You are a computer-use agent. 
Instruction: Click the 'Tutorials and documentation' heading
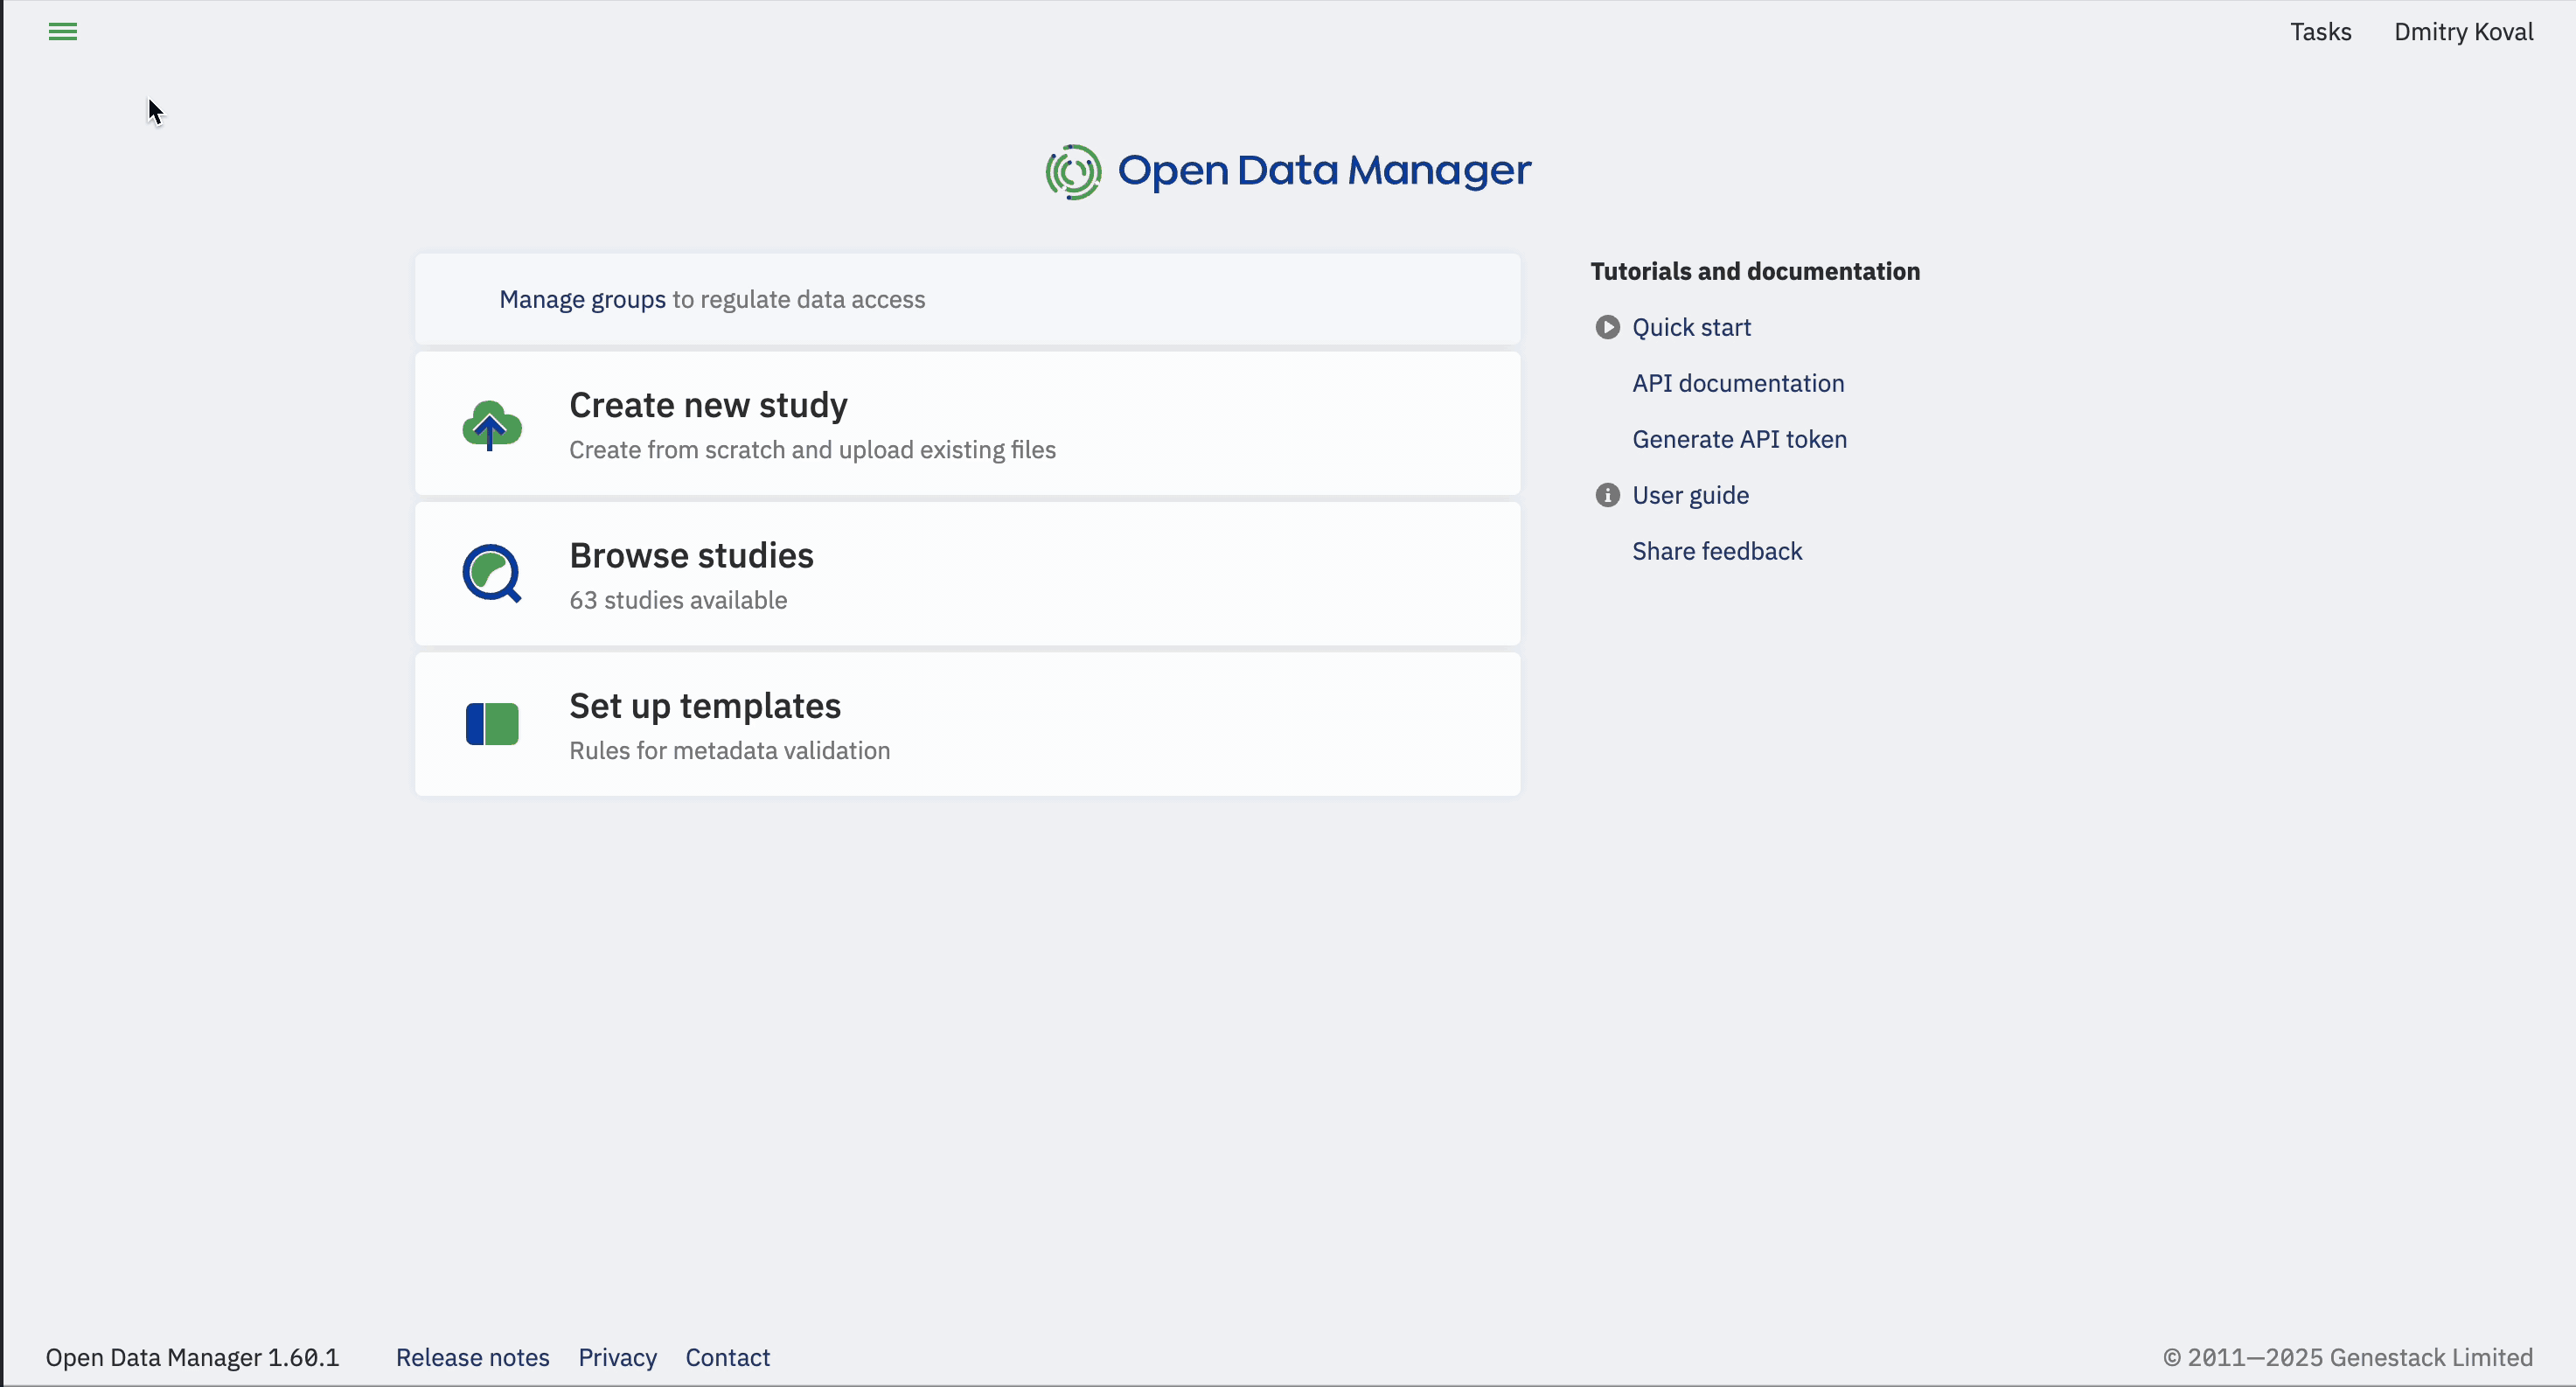point(1755,271)
